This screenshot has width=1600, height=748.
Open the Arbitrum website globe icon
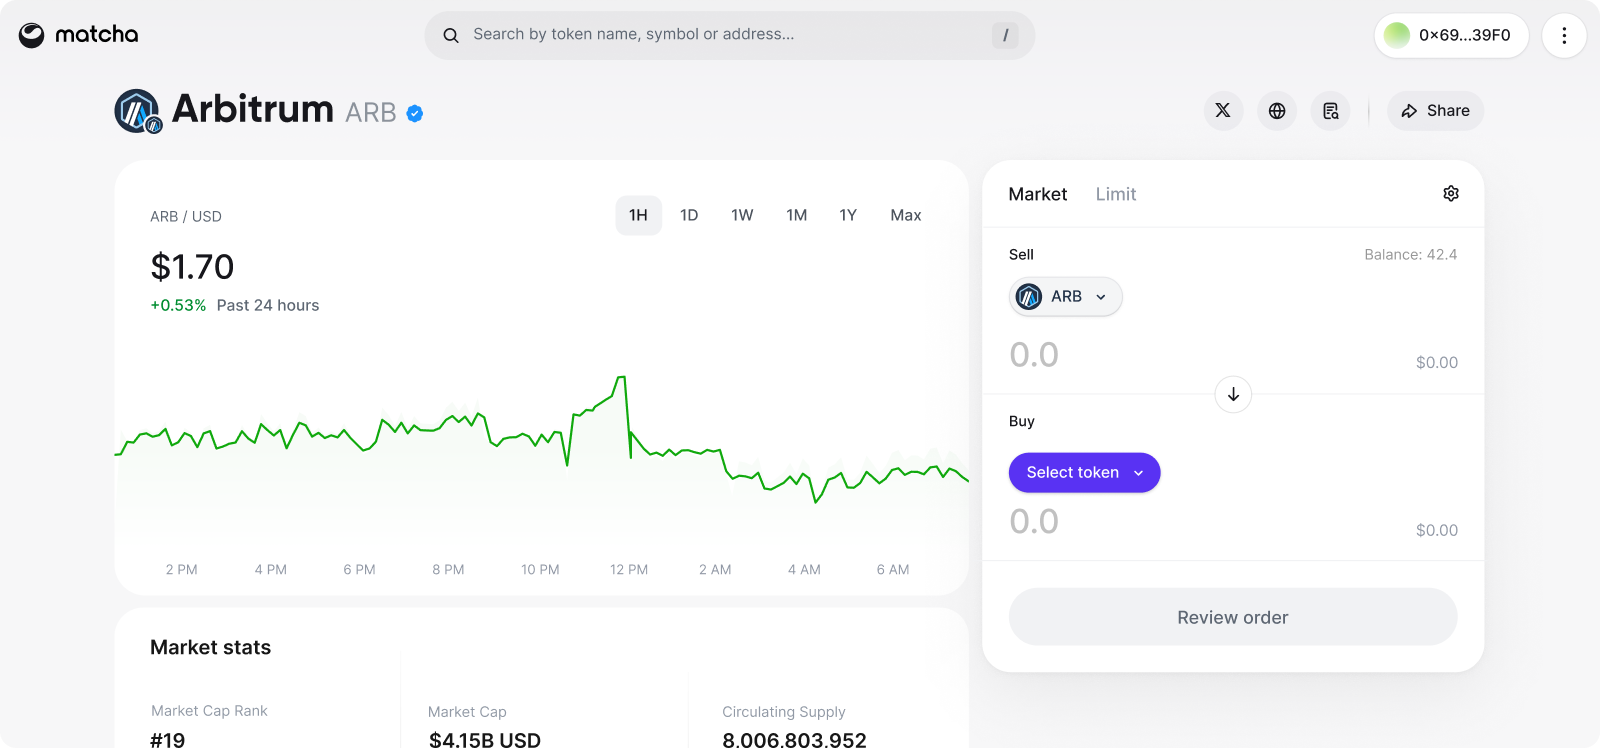coord(1277,111)
